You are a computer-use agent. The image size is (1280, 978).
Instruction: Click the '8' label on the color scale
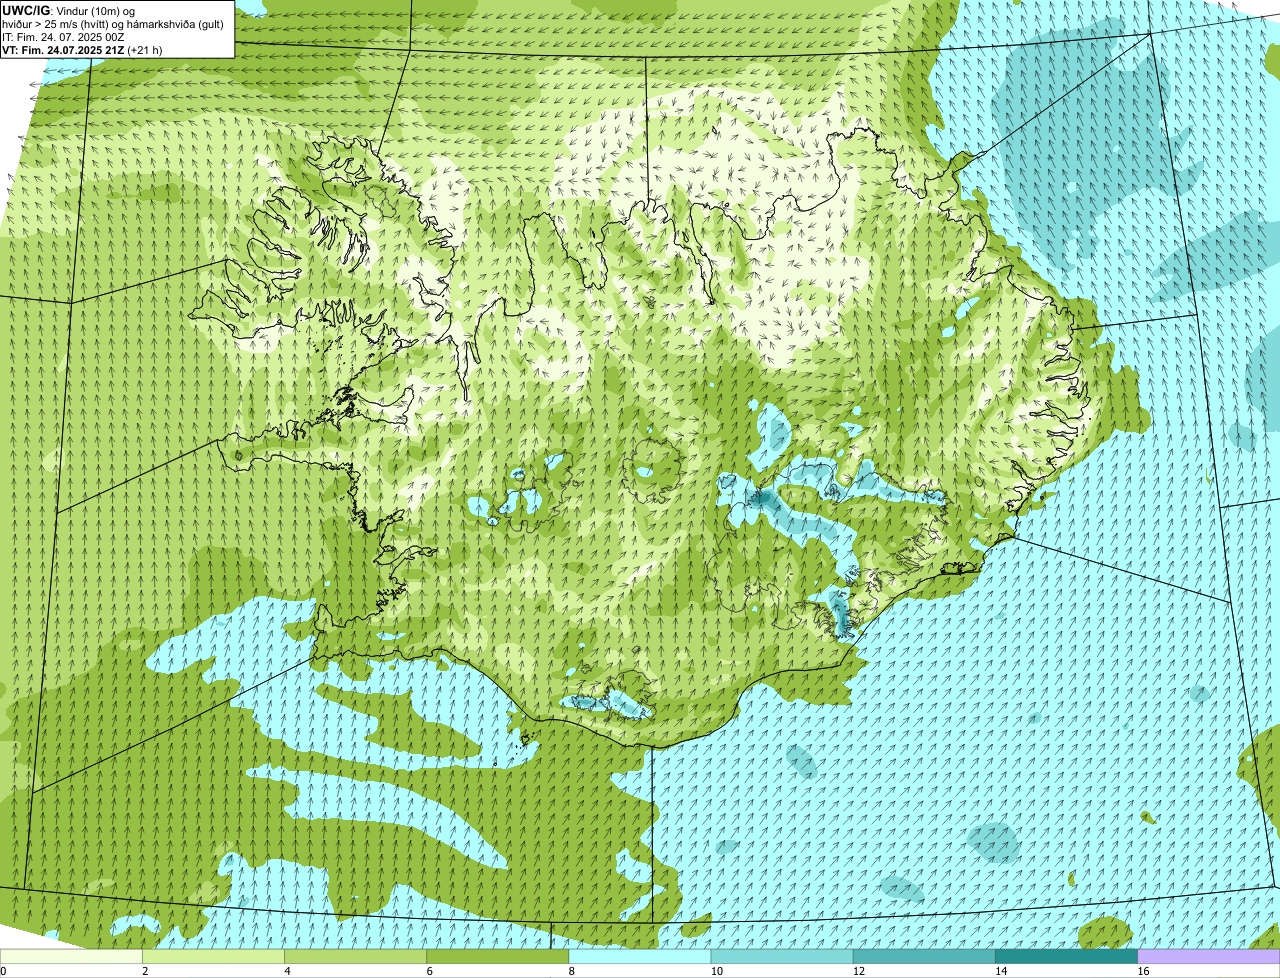[572, 971]
